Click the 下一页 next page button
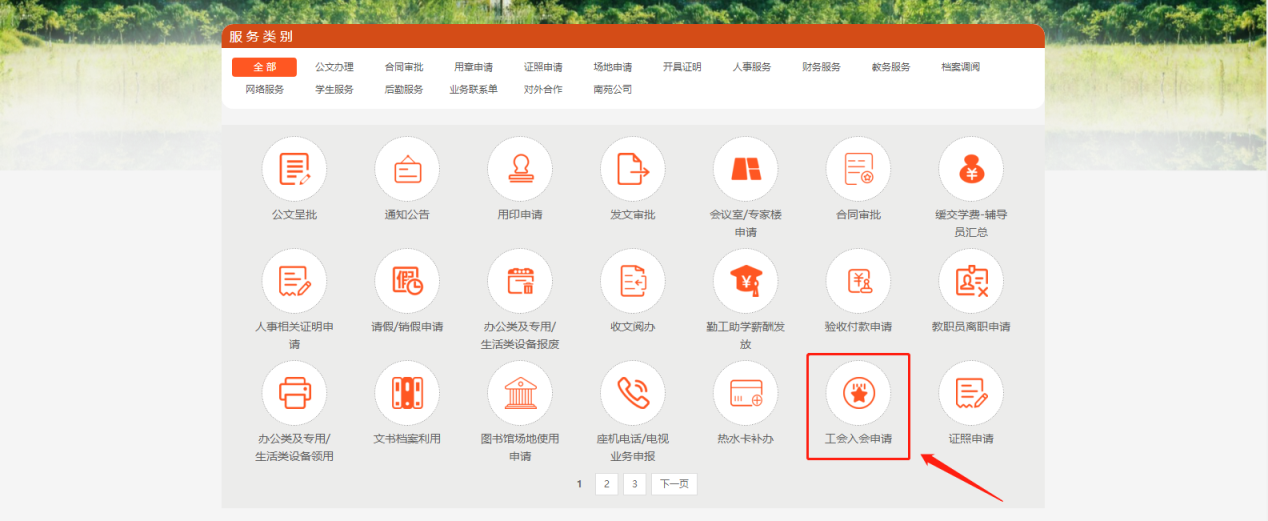This screenshot has height=521, width=1268. click(x=673, y=484)
